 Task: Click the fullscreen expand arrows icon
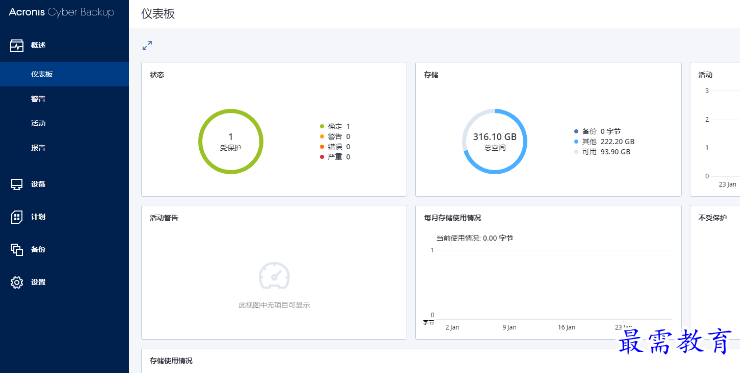click(x=147, y=46)
